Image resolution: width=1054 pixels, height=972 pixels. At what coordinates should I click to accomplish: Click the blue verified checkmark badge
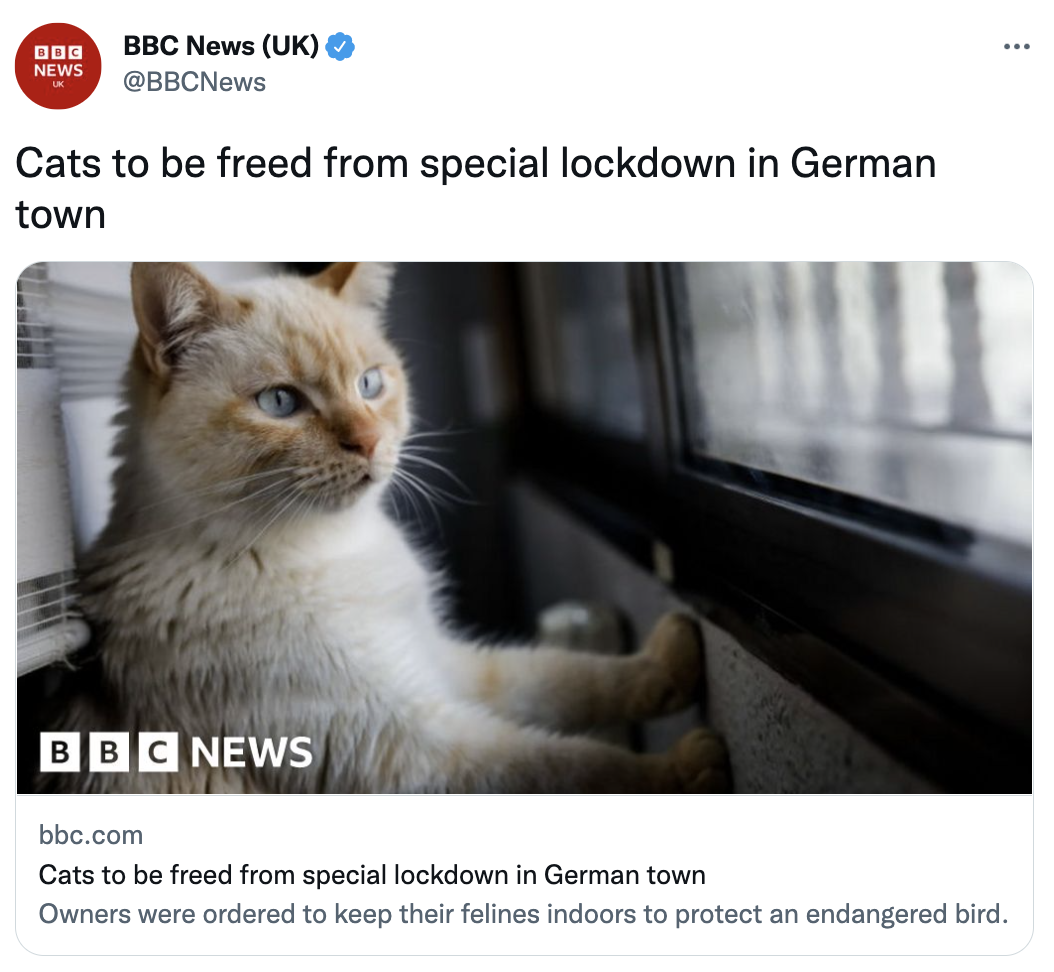click(x=340, y=47)
